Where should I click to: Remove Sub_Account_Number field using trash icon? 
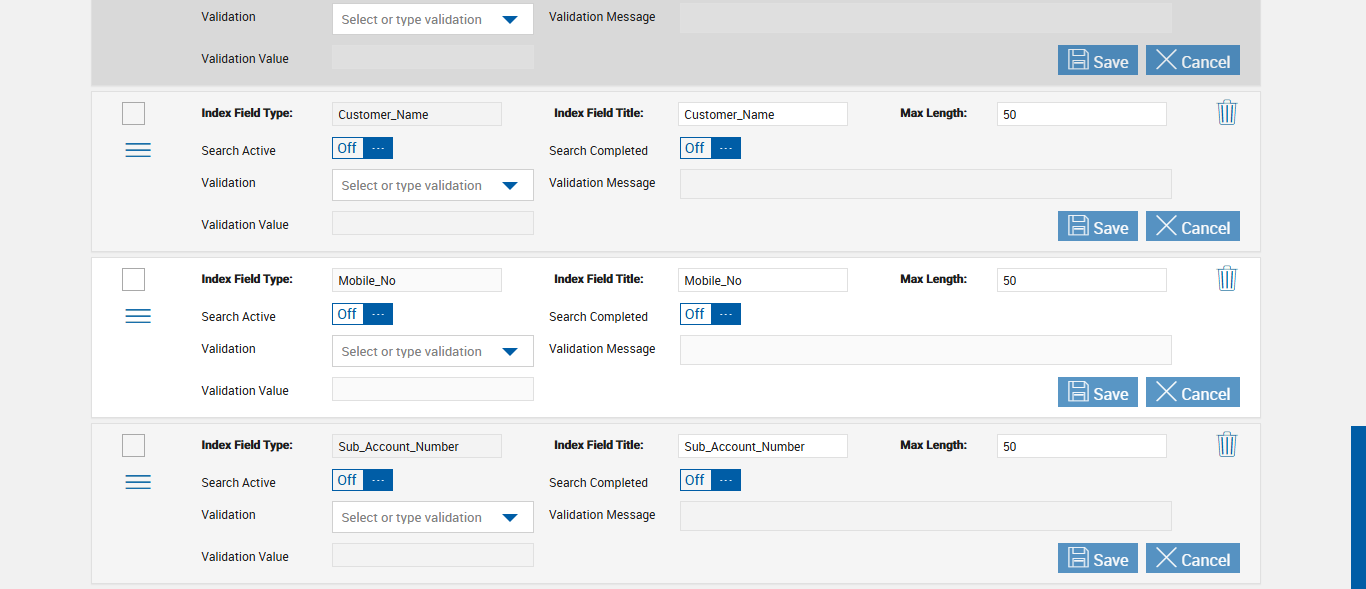coord(1227,445)
